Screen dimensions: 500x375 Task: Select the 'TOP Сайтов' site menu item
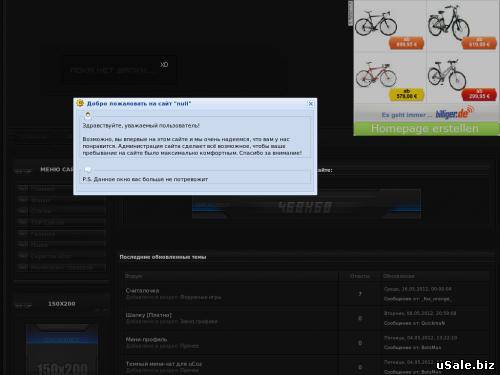tap(61, 222)
